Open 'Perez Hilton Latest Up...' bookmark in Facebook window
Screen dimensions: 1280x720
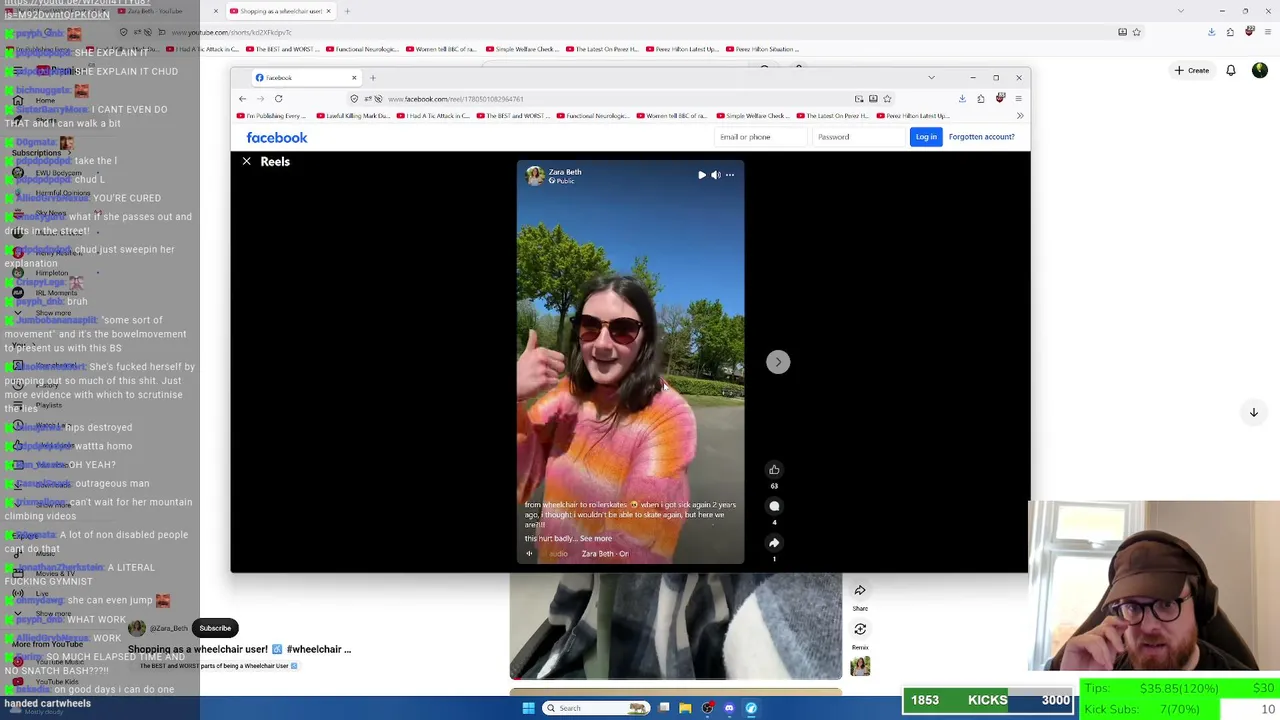(911, 116)
